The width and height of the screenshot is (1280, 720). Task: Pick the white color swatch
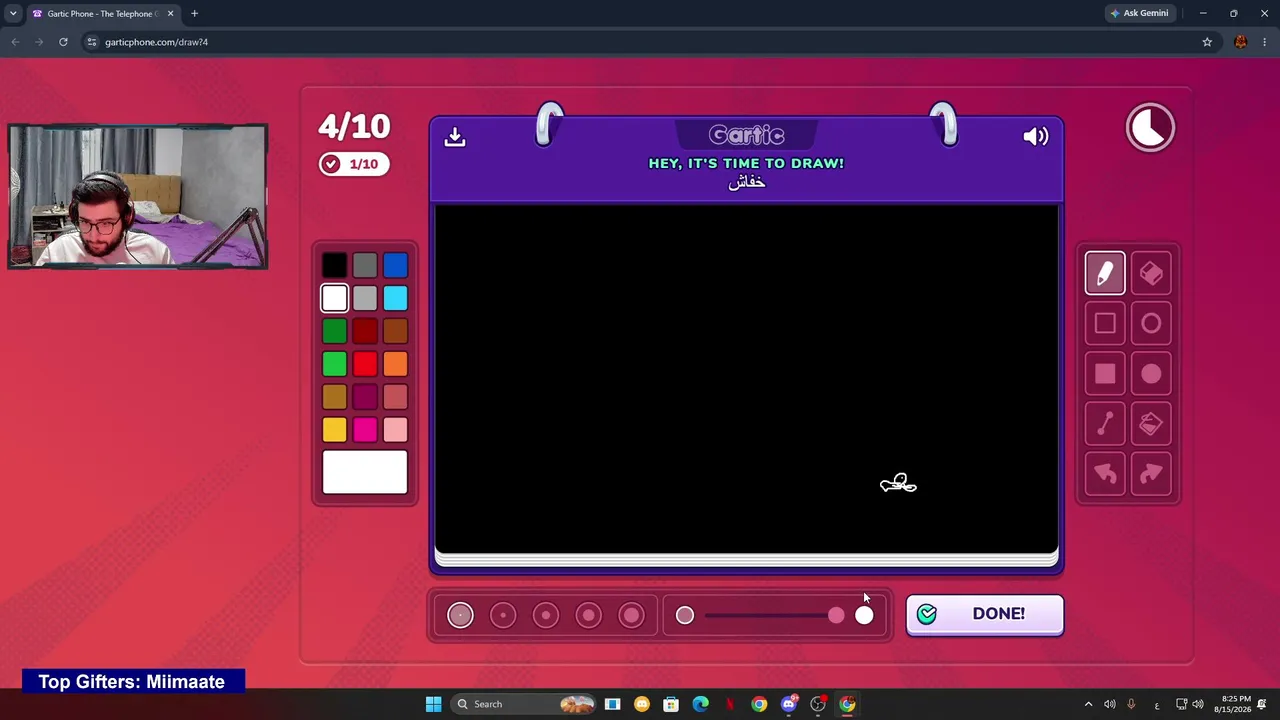tap(335, 298)
